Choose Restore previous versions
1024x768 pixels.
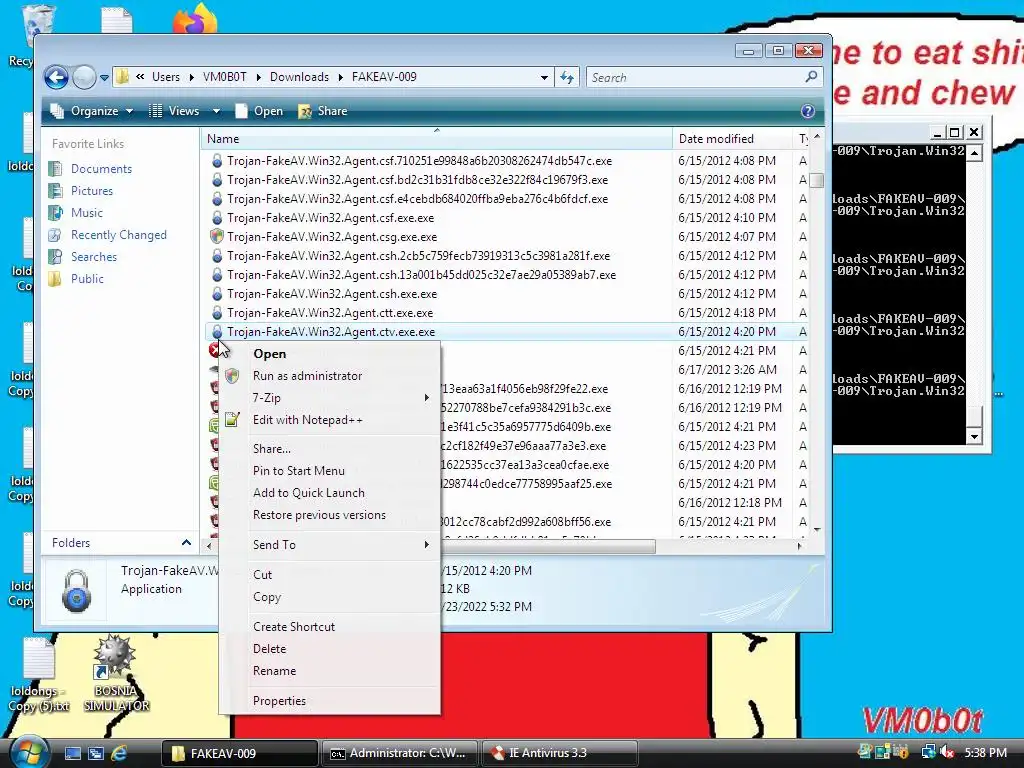[x=330, y=515]
